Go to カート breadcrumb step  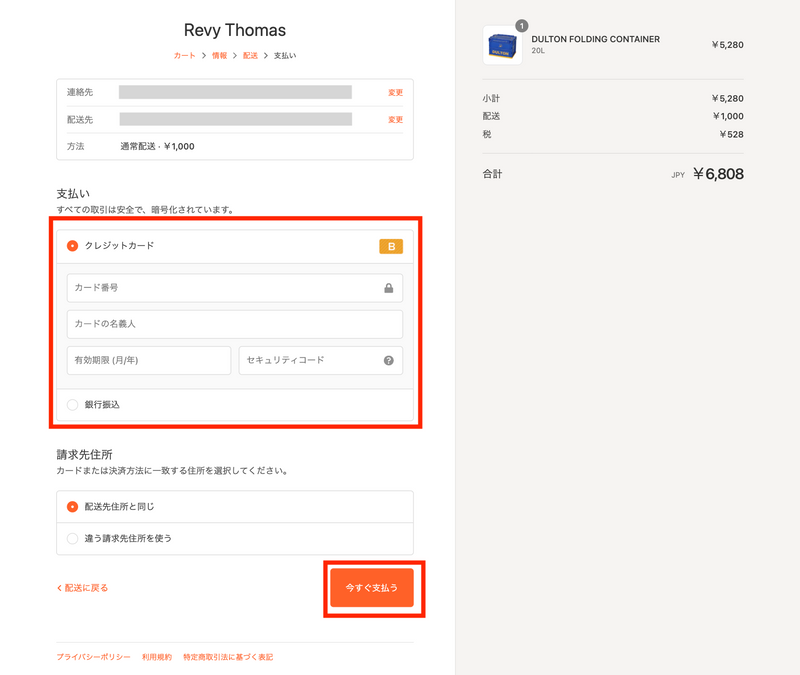(184, 56)
